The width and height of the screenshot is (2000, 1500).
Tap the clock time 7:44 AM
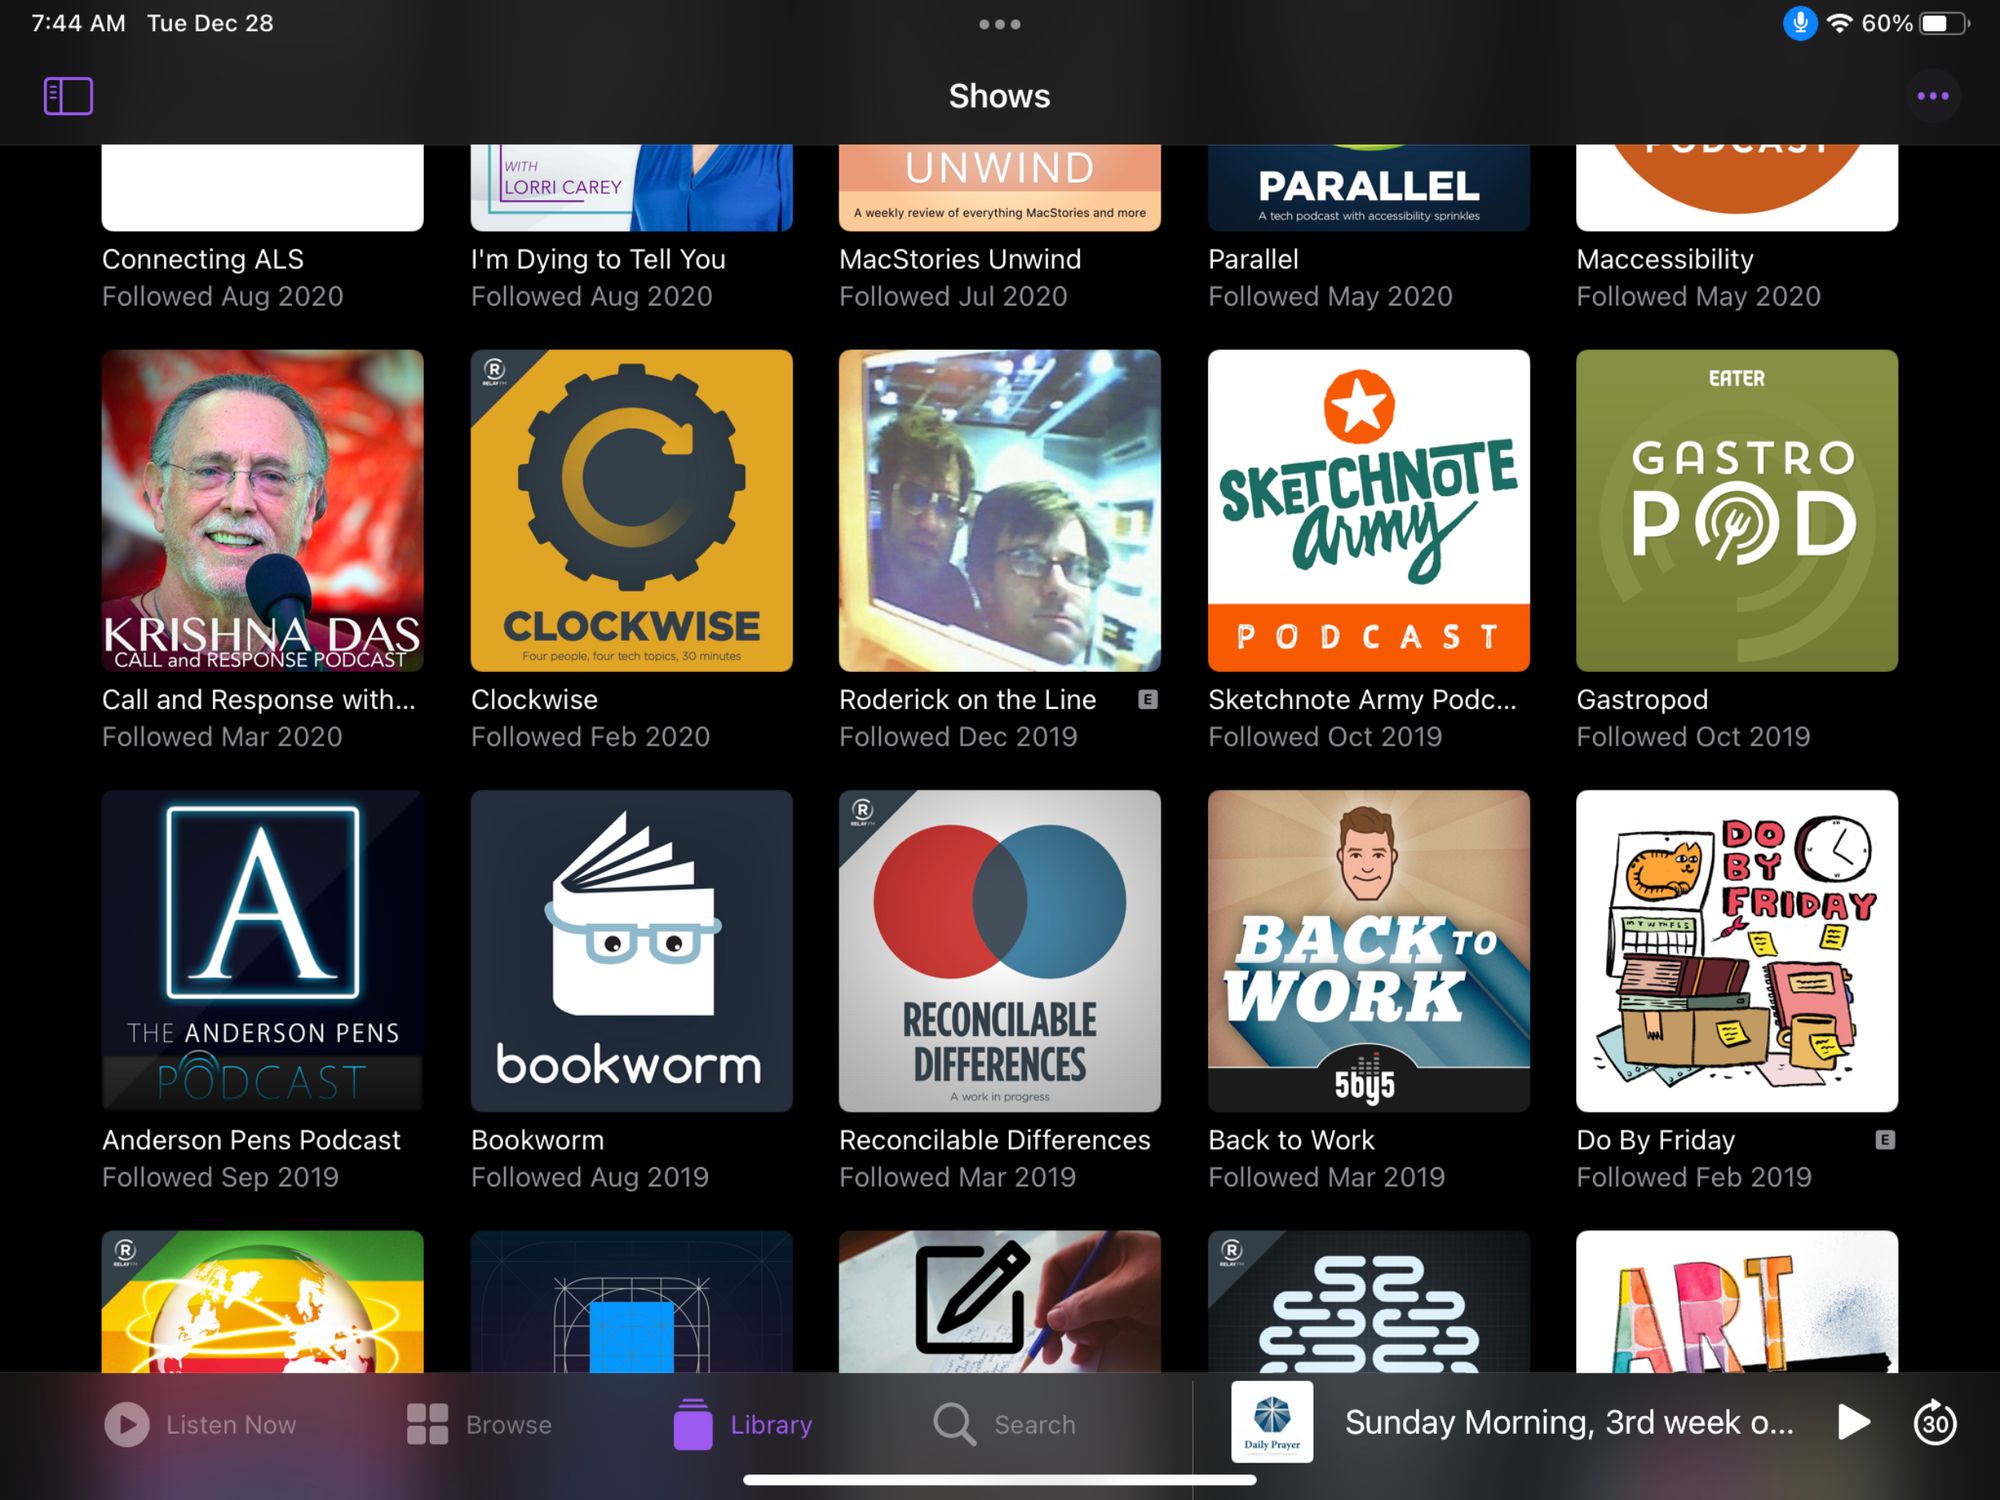78,23
